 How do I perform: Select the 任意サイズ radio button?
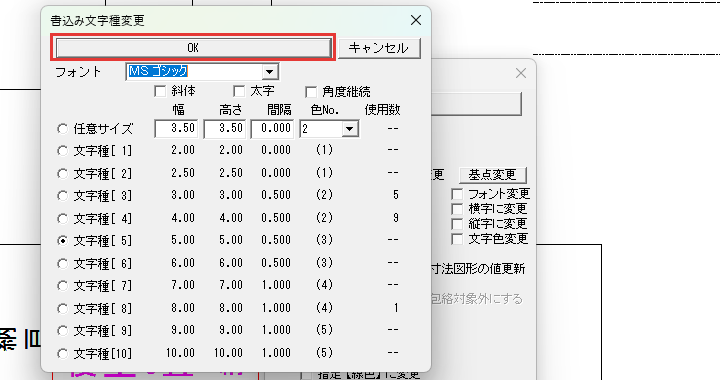pyautogui.click(x=62, y=129)
